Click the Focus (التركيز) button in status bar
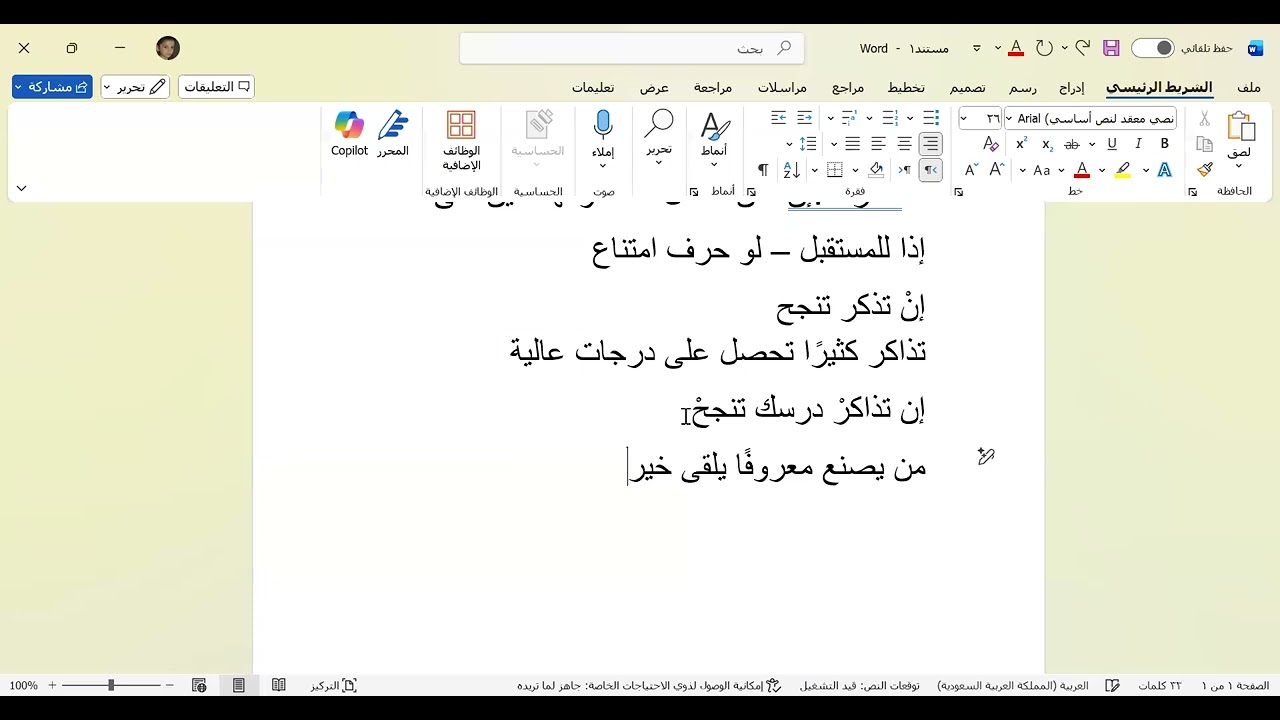Screen dimensions: 1280x720 (x=334, y=685)
